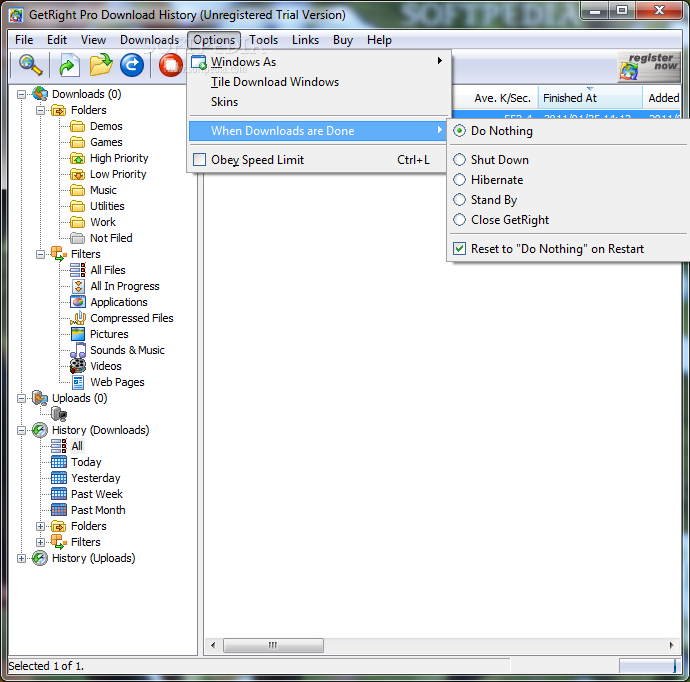This screenshot has height=682, width=690.
Task: Click the horizontal scrollbar right arrow
Action: [x=671, y=645]
